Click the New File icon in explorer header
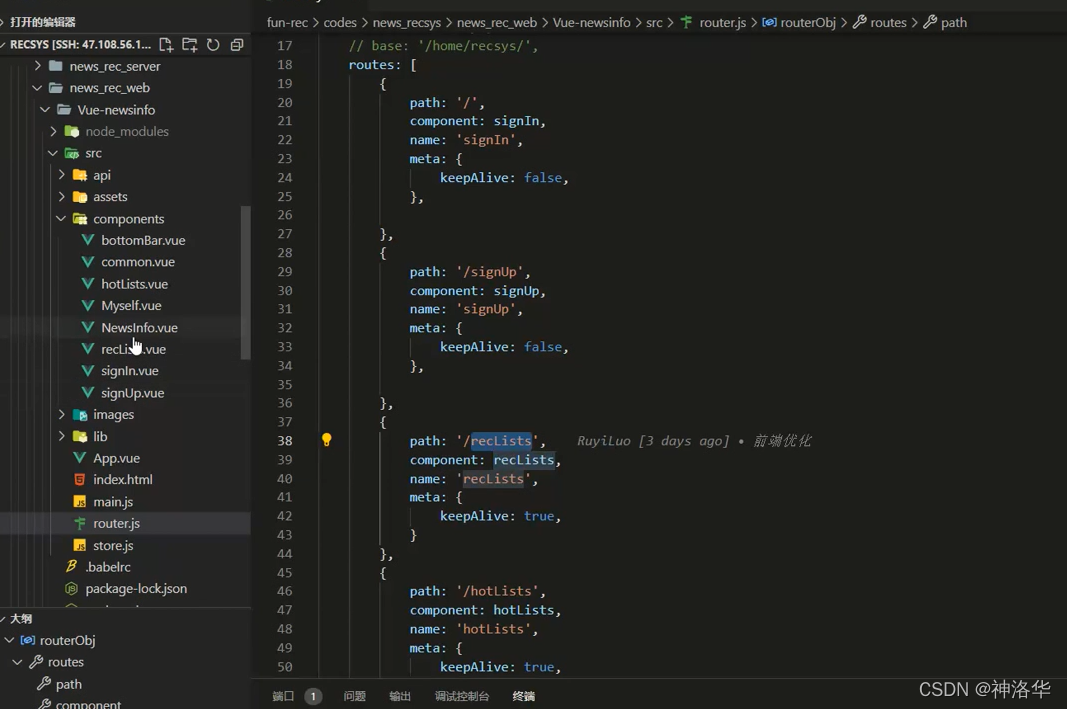This screenshot has width=1067, height=709. (x=166, y=45)
